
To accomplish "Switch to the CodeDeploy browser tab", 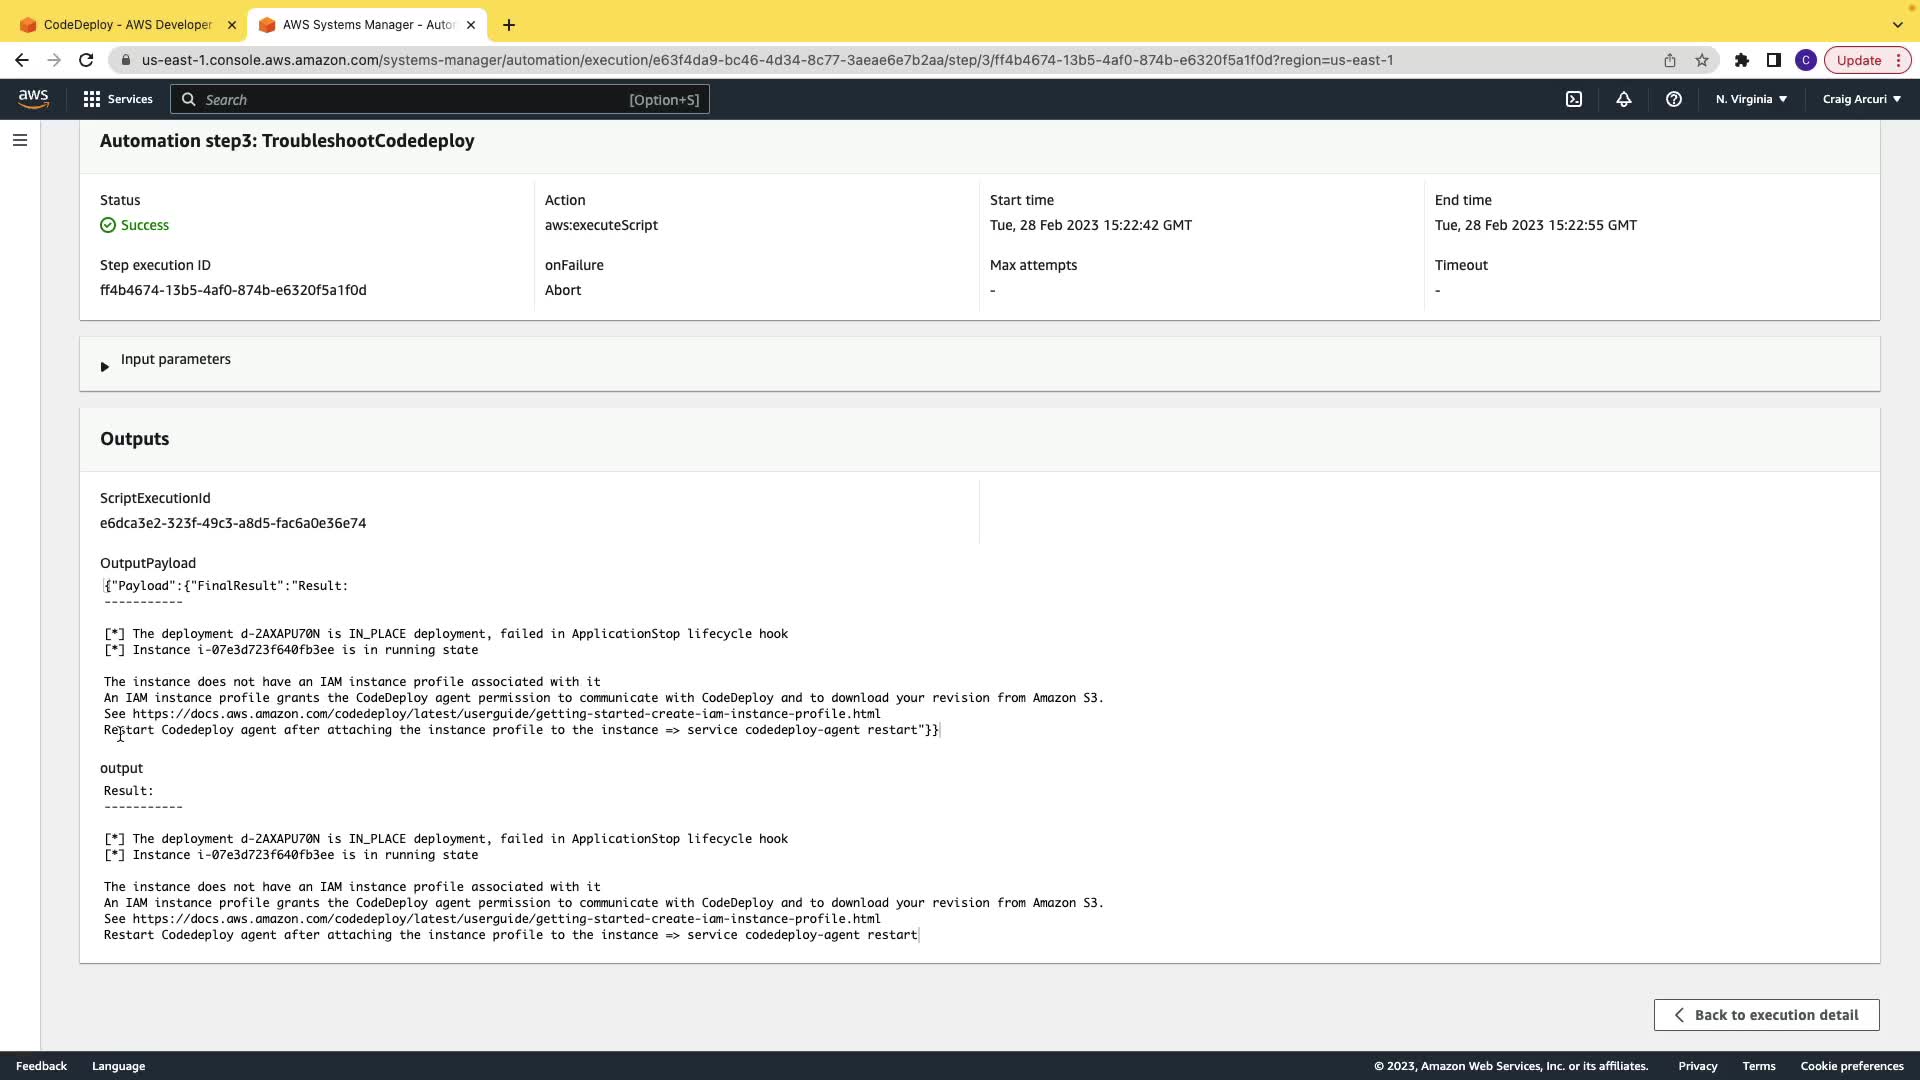I will pos(128,24).
